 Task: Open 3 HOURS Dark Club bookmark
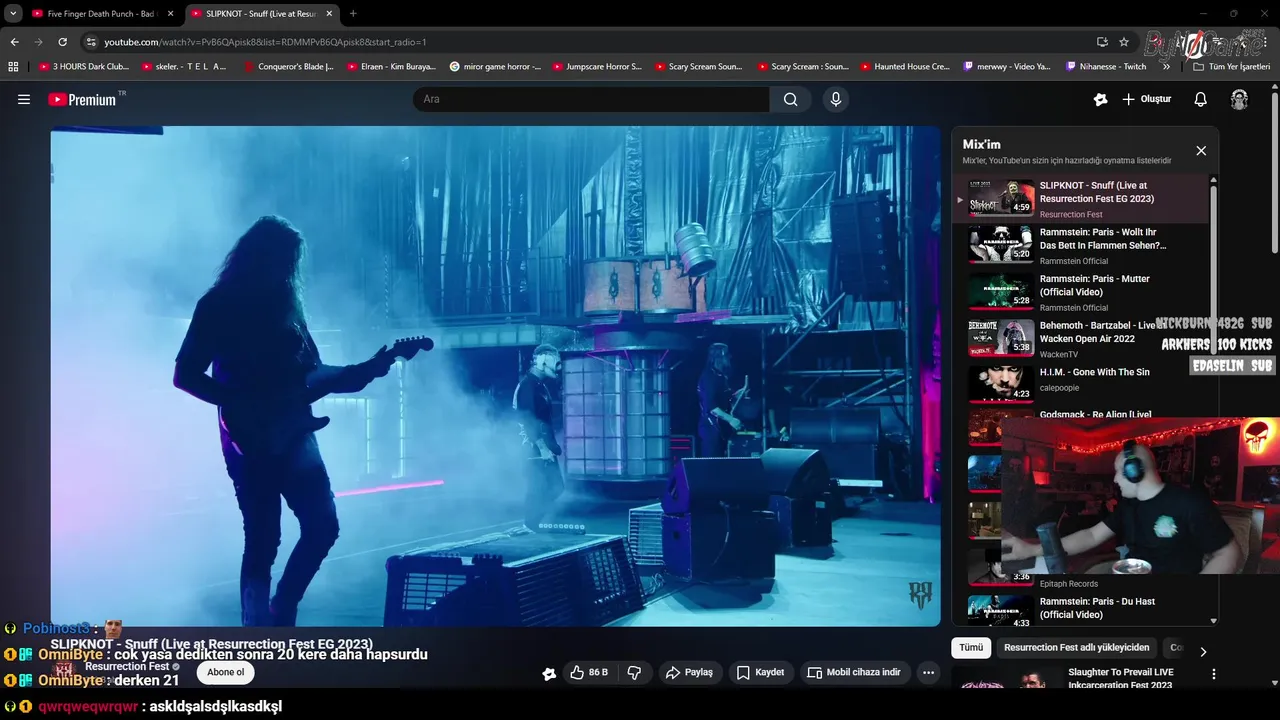(84, 67)
